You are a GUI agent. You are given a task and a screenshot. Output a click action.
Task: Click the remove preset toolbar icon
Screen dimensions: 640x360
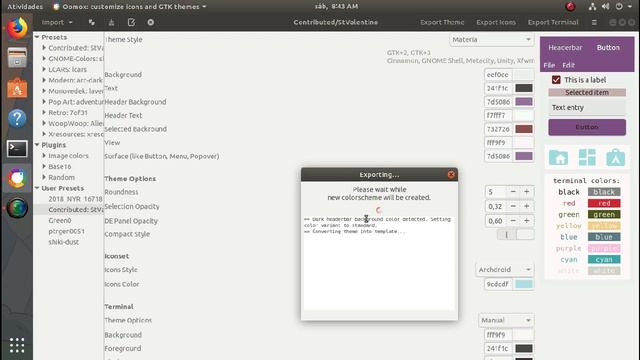coord(151,22)
